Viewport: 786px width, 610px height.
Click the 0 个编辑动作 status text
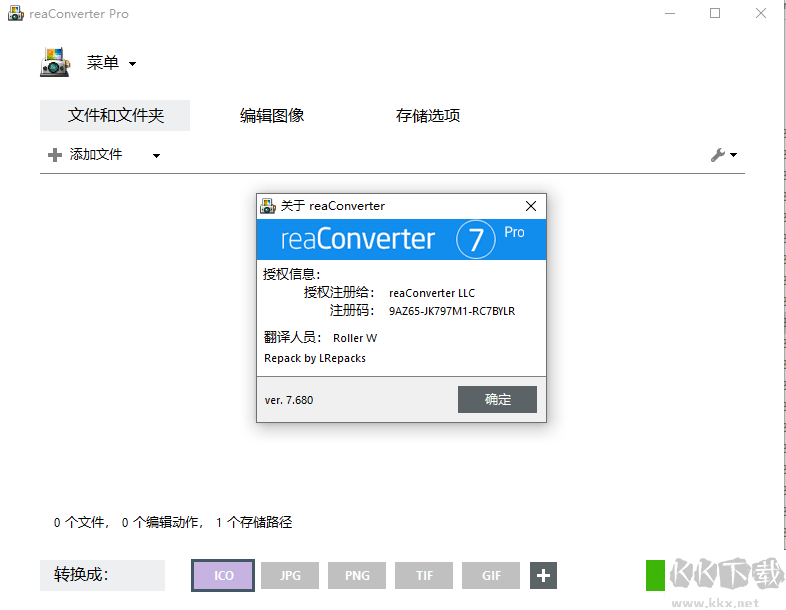(162, 522)
